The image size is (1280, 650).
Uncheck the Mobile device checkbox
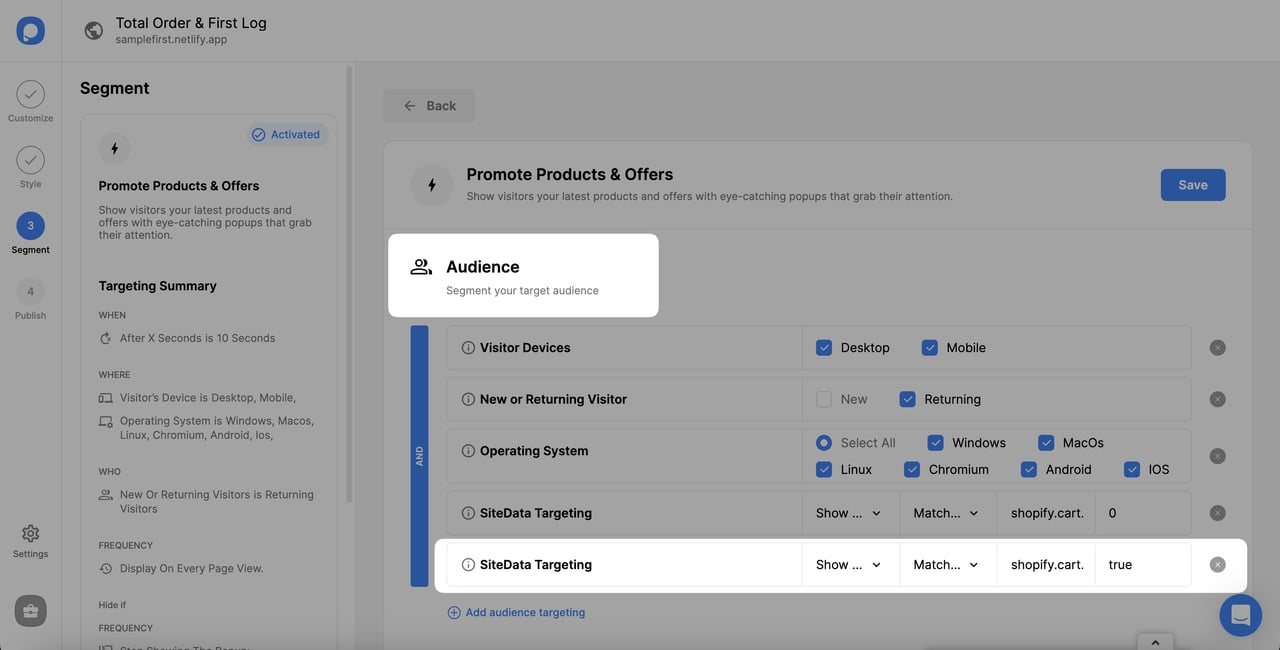[x=930, y=348]
